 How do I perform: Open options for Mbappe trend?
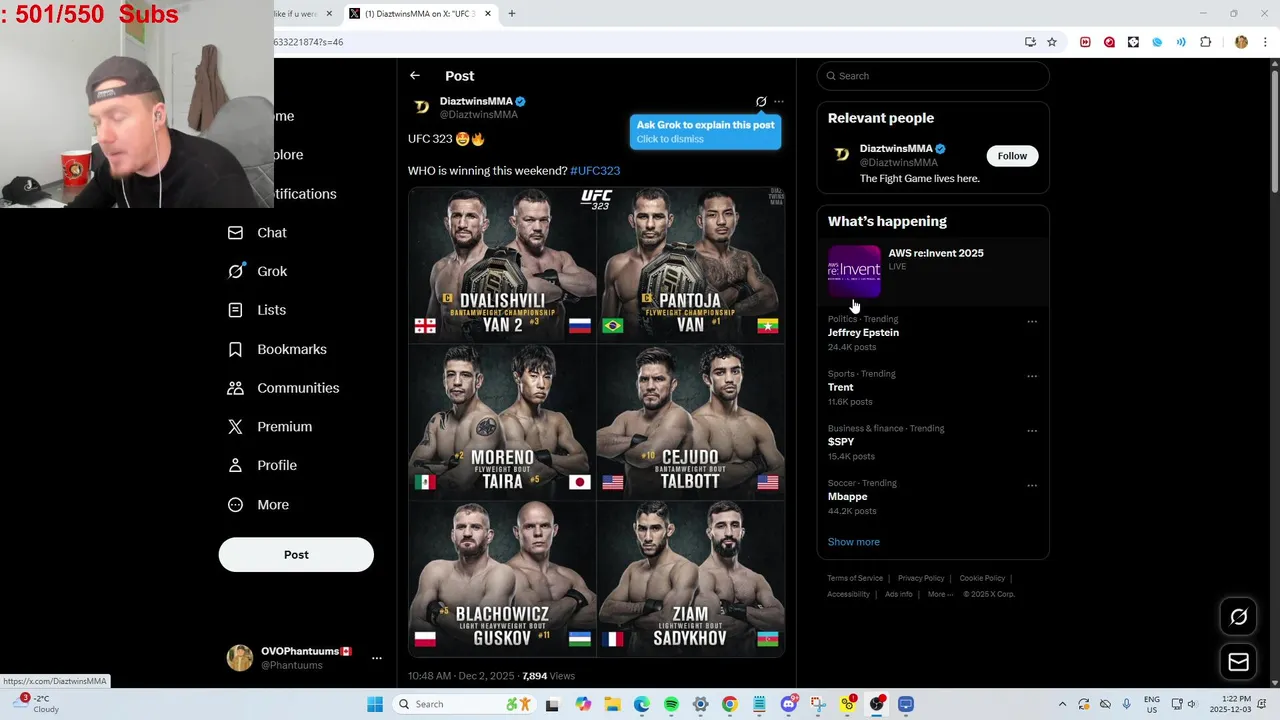click(1032, 486)
